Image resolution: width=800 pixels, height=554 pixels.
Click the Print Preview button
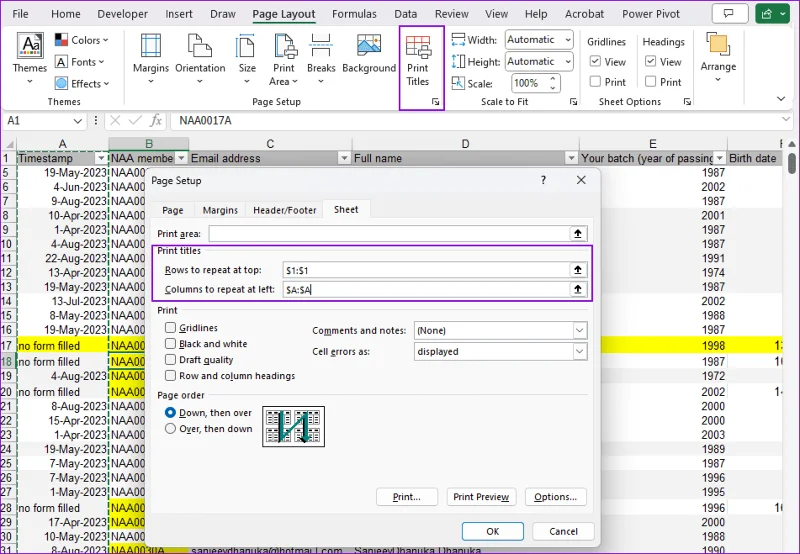click(481, 497)
